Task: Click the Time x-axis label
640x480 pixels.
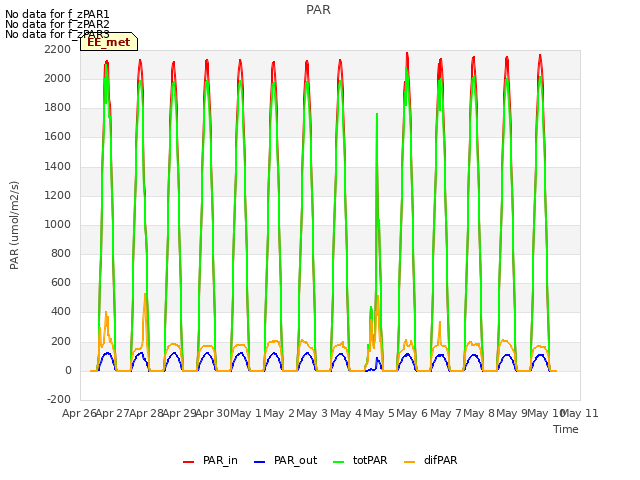Action: point(566,429)
